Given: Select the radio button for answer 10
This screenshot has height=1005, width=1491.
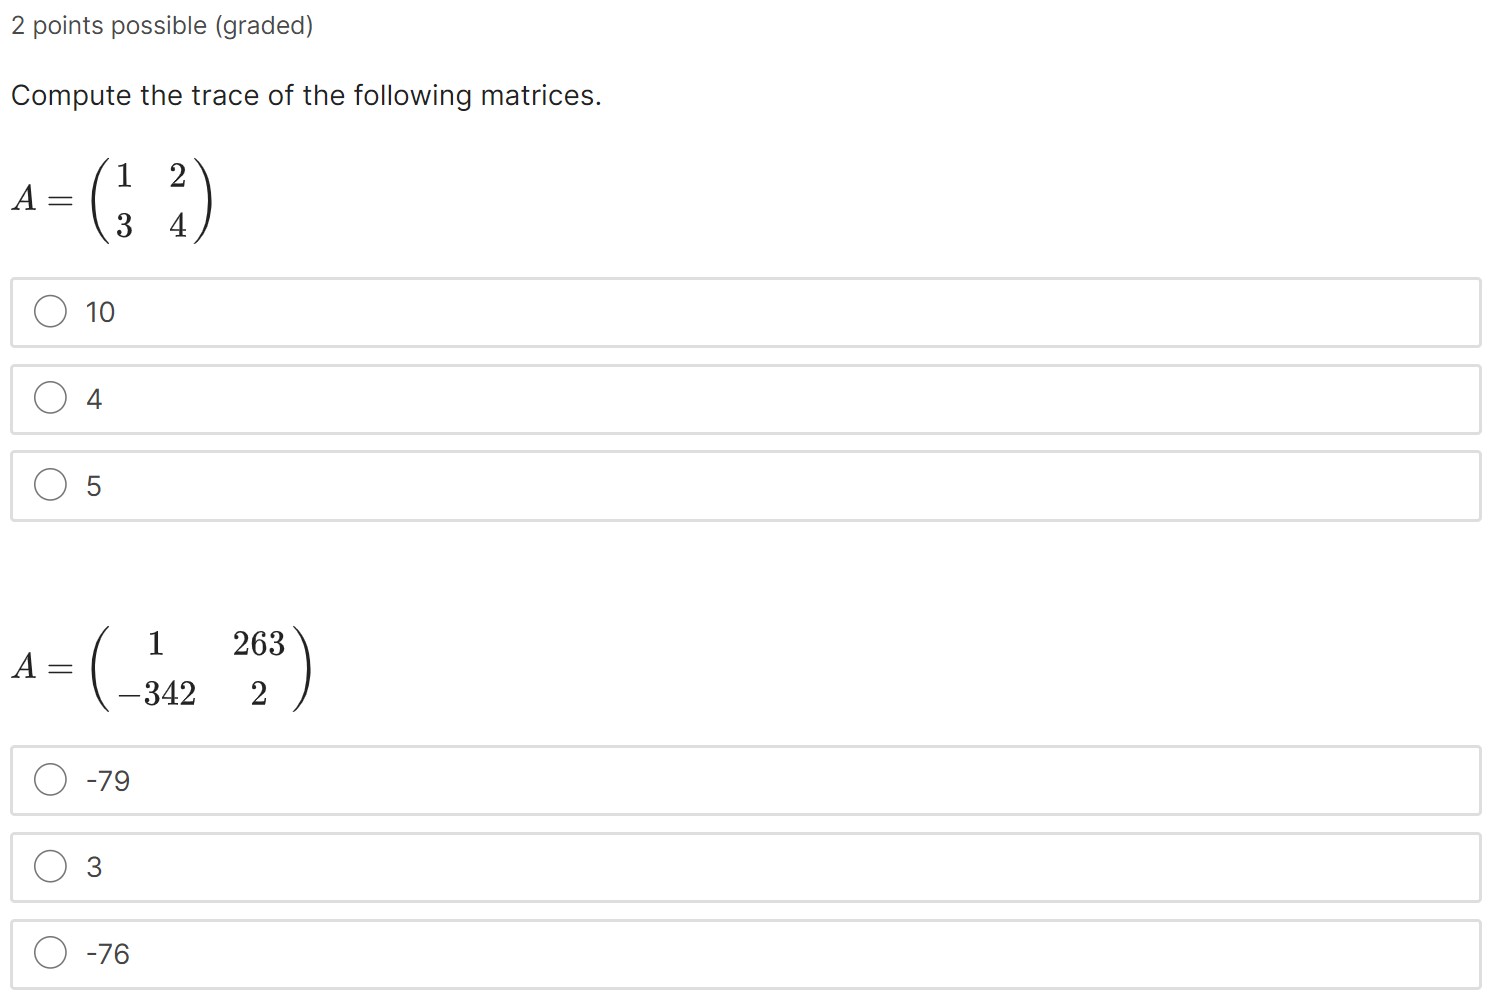Looking at the screenshot, I should click(x=50, y=312).
